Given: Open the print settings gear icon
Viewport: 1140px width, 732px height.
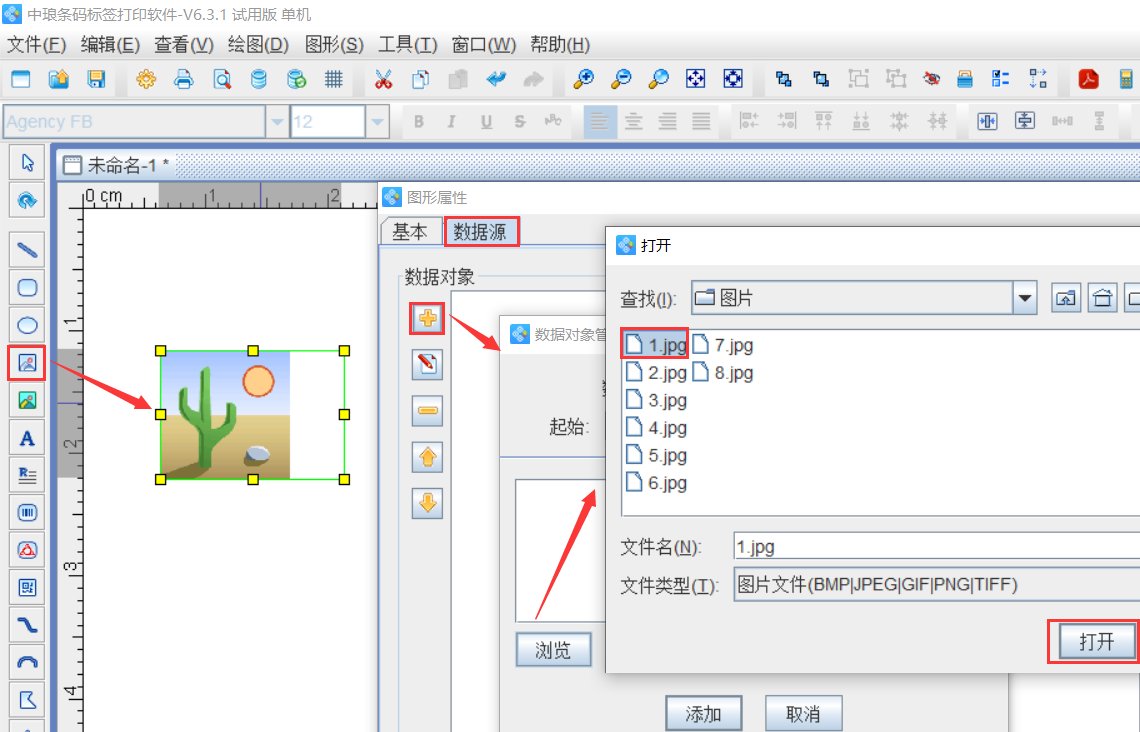Looking at the screenshot, I should [145, 79].
